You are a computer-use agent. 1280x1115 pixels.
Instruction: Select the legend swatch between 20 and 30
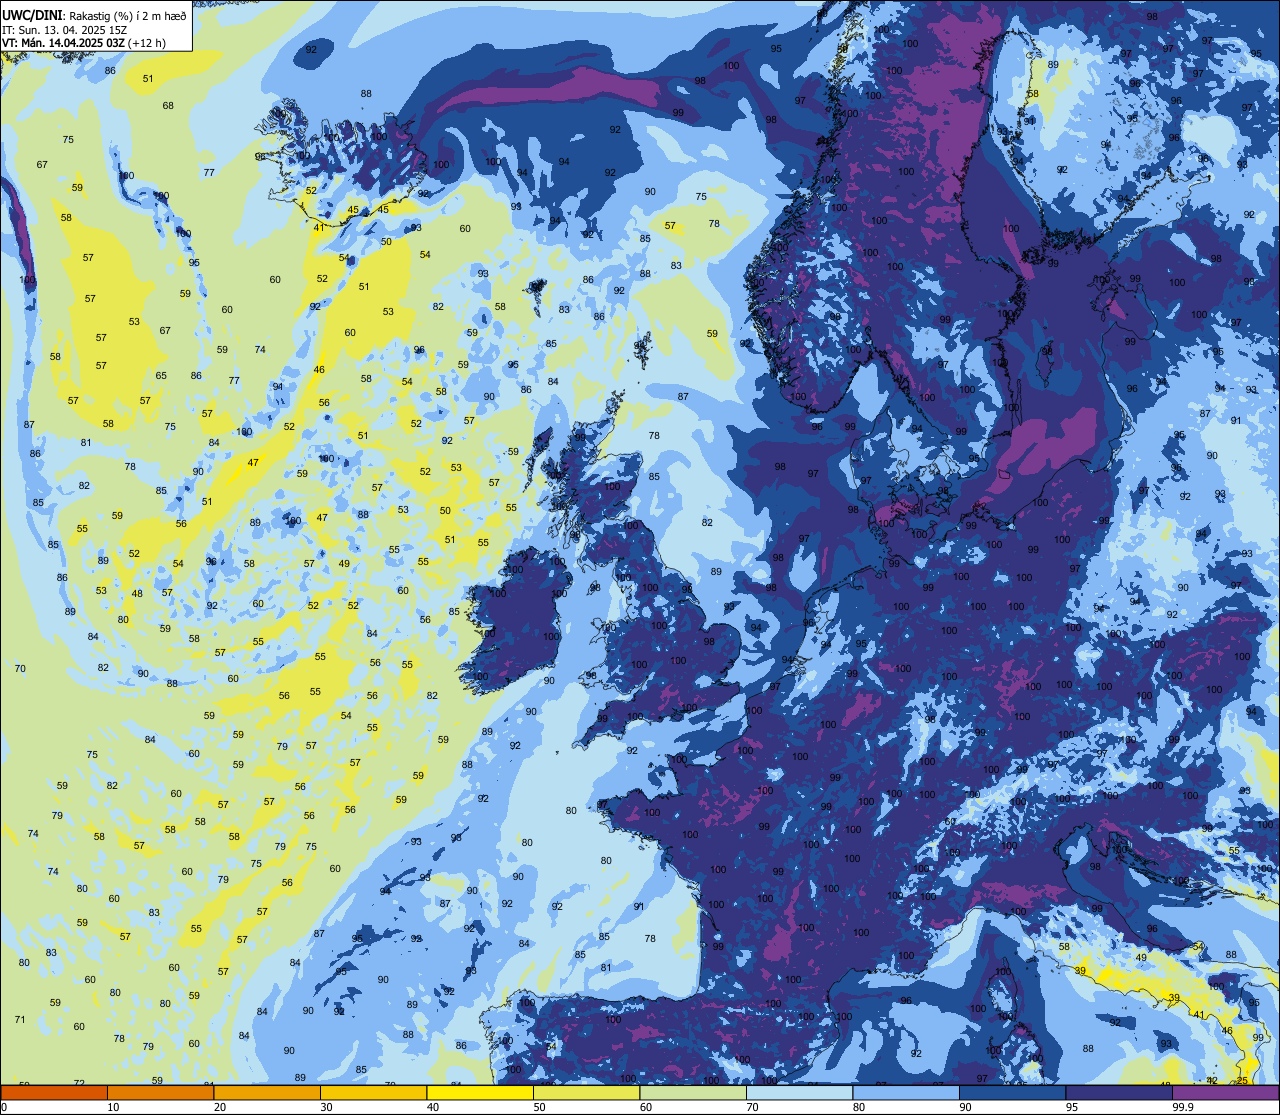coord(267,1093)
